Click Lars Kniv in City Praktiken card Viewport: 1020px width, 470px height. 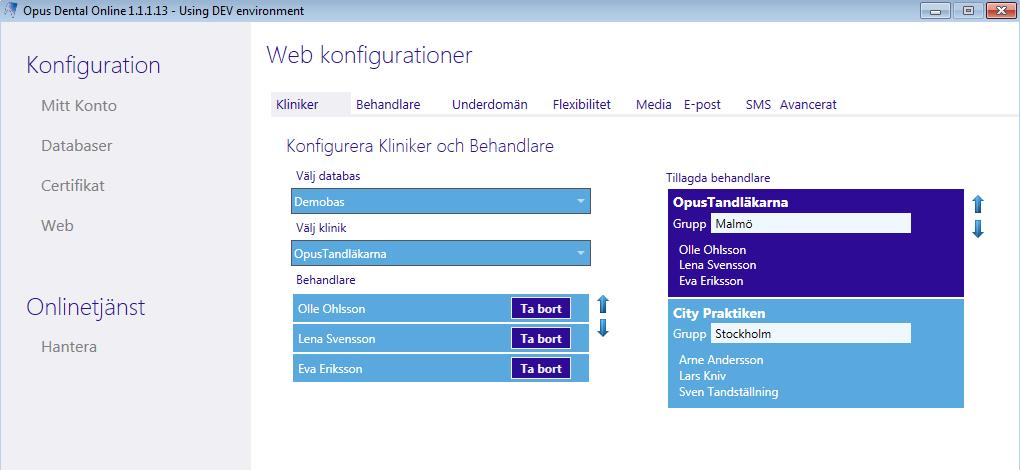(x=702, y=376)
